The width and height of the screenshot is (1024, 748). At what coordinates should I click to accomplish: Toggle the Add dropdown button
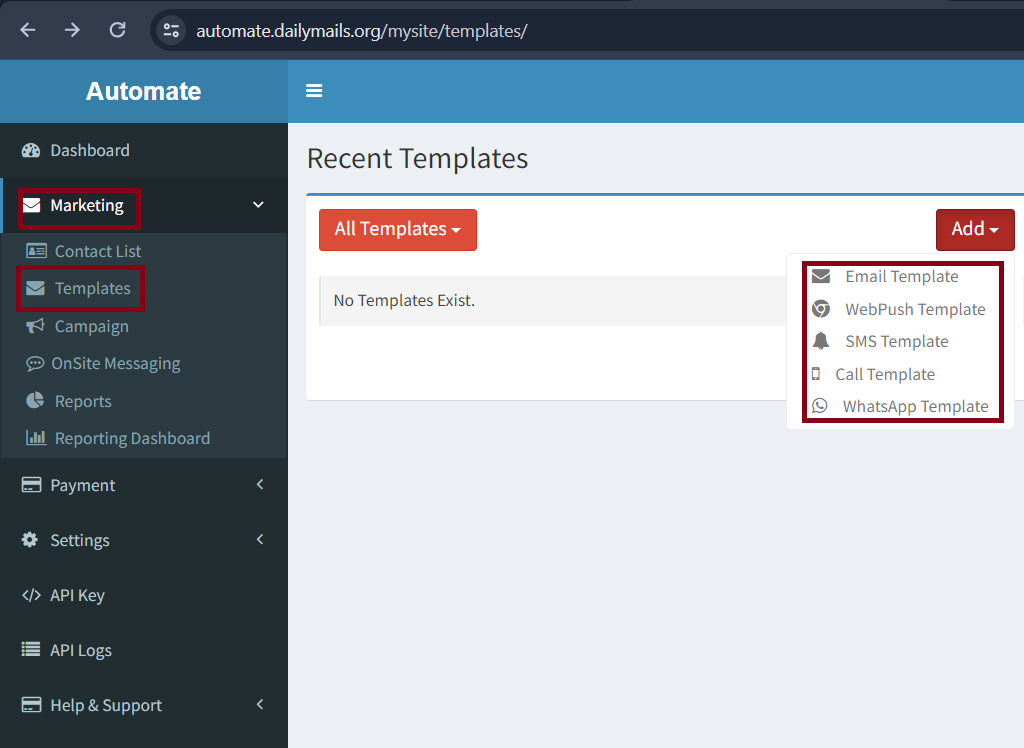pyautogui.click(x=974, y=230)
